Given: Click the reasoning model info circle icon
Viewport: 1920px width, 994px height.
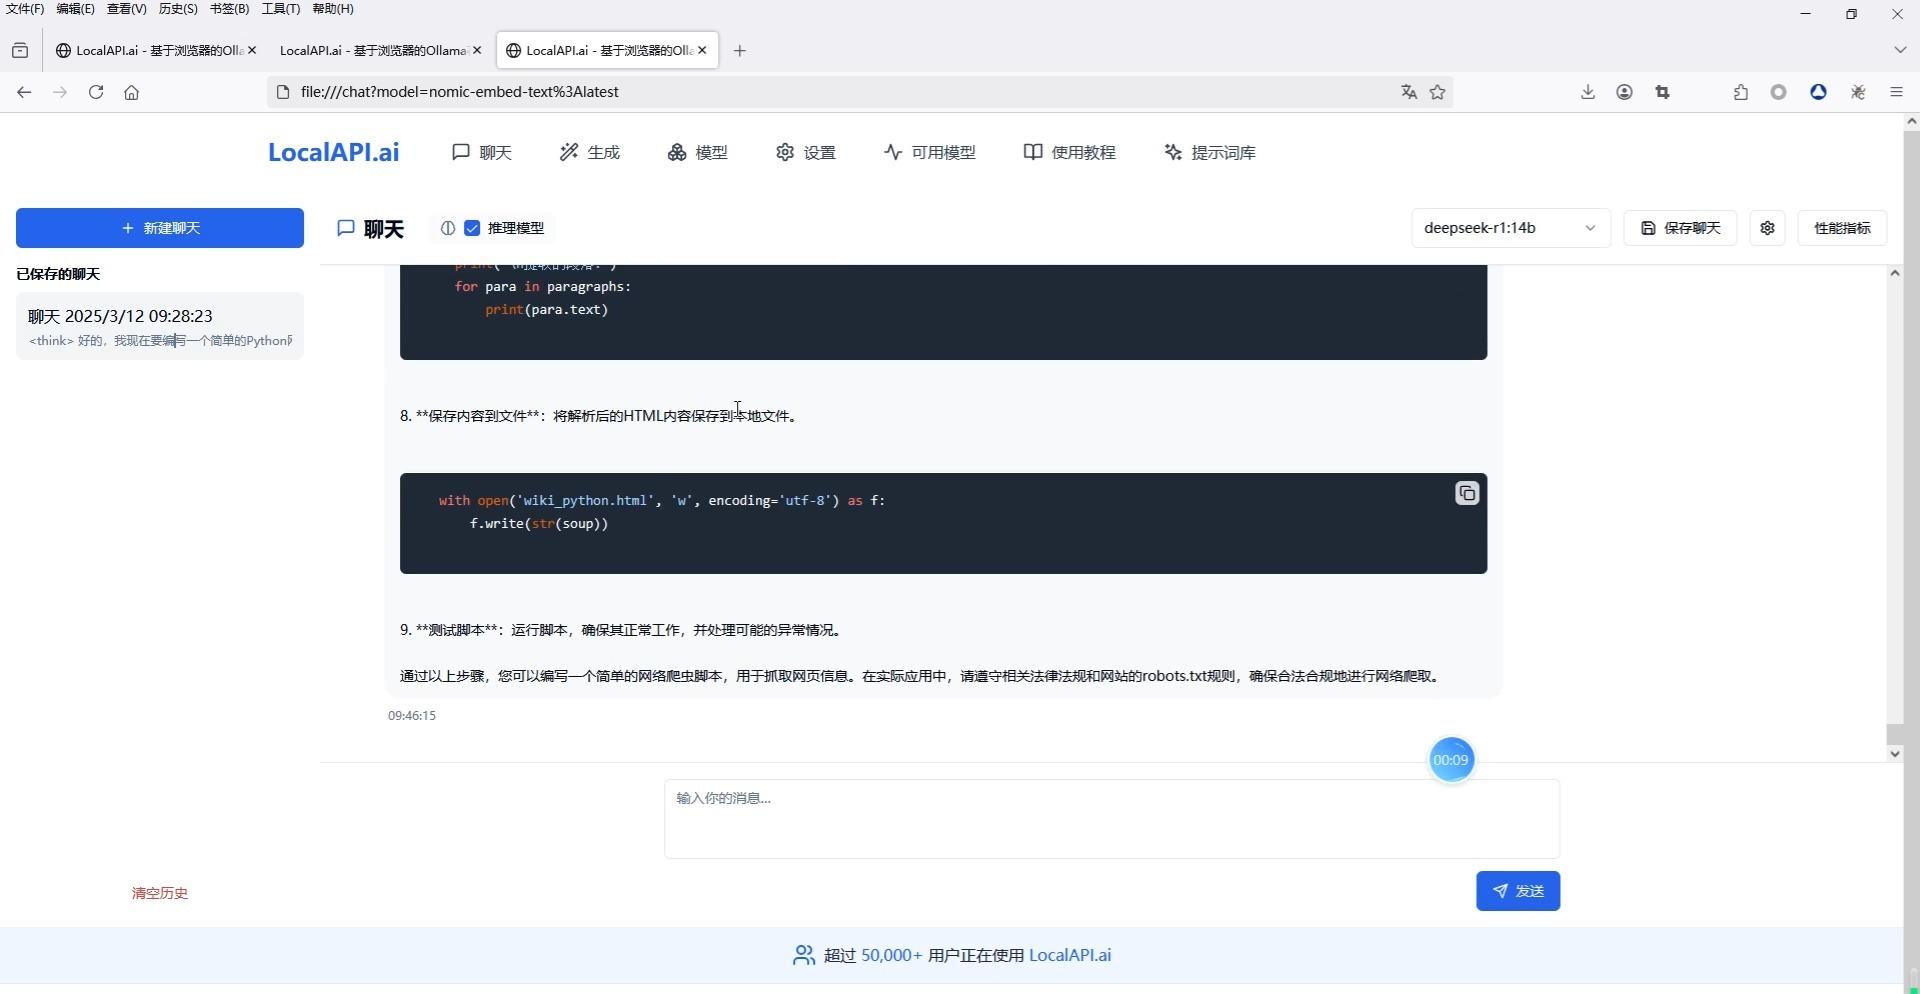Looking at the screenshot, I should (x=447, y=228).
